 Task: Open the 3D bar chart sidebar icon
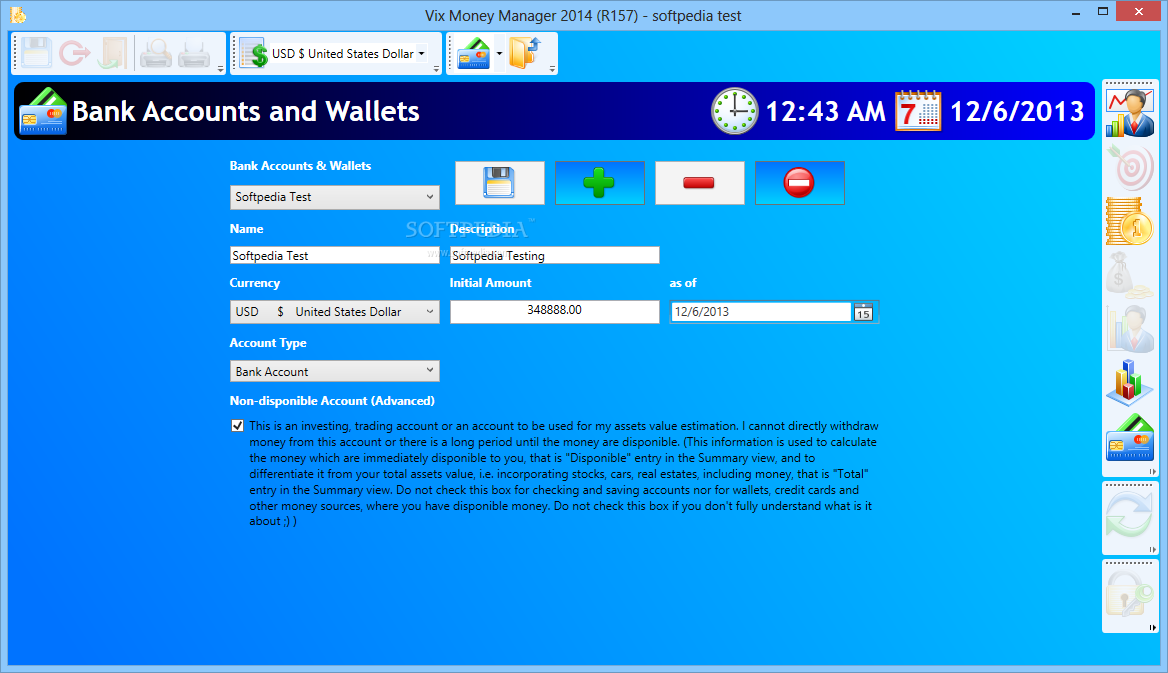click(x=1130, y=382)
